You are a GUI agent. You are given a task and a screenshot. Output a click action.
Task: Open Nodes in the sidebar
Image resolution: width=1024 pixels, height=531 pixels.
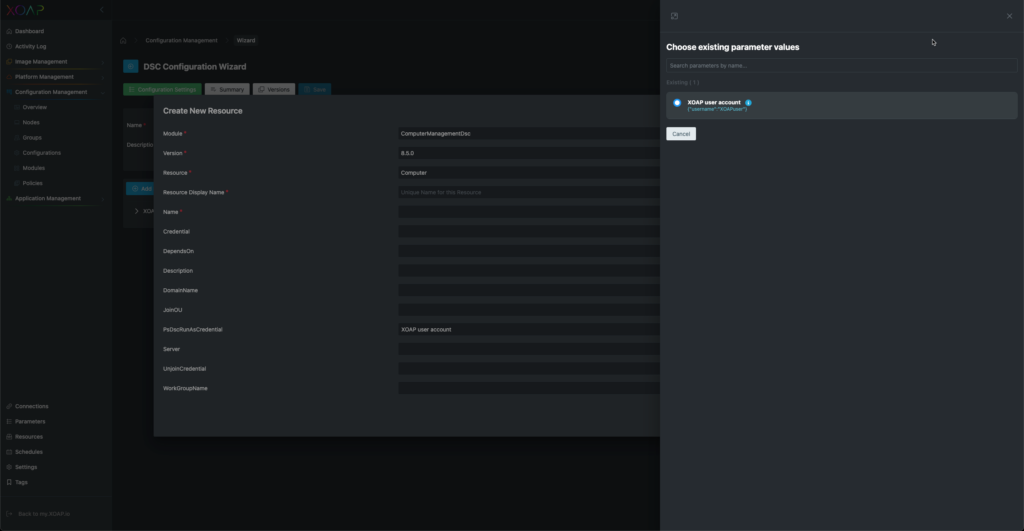coord(31,122)
